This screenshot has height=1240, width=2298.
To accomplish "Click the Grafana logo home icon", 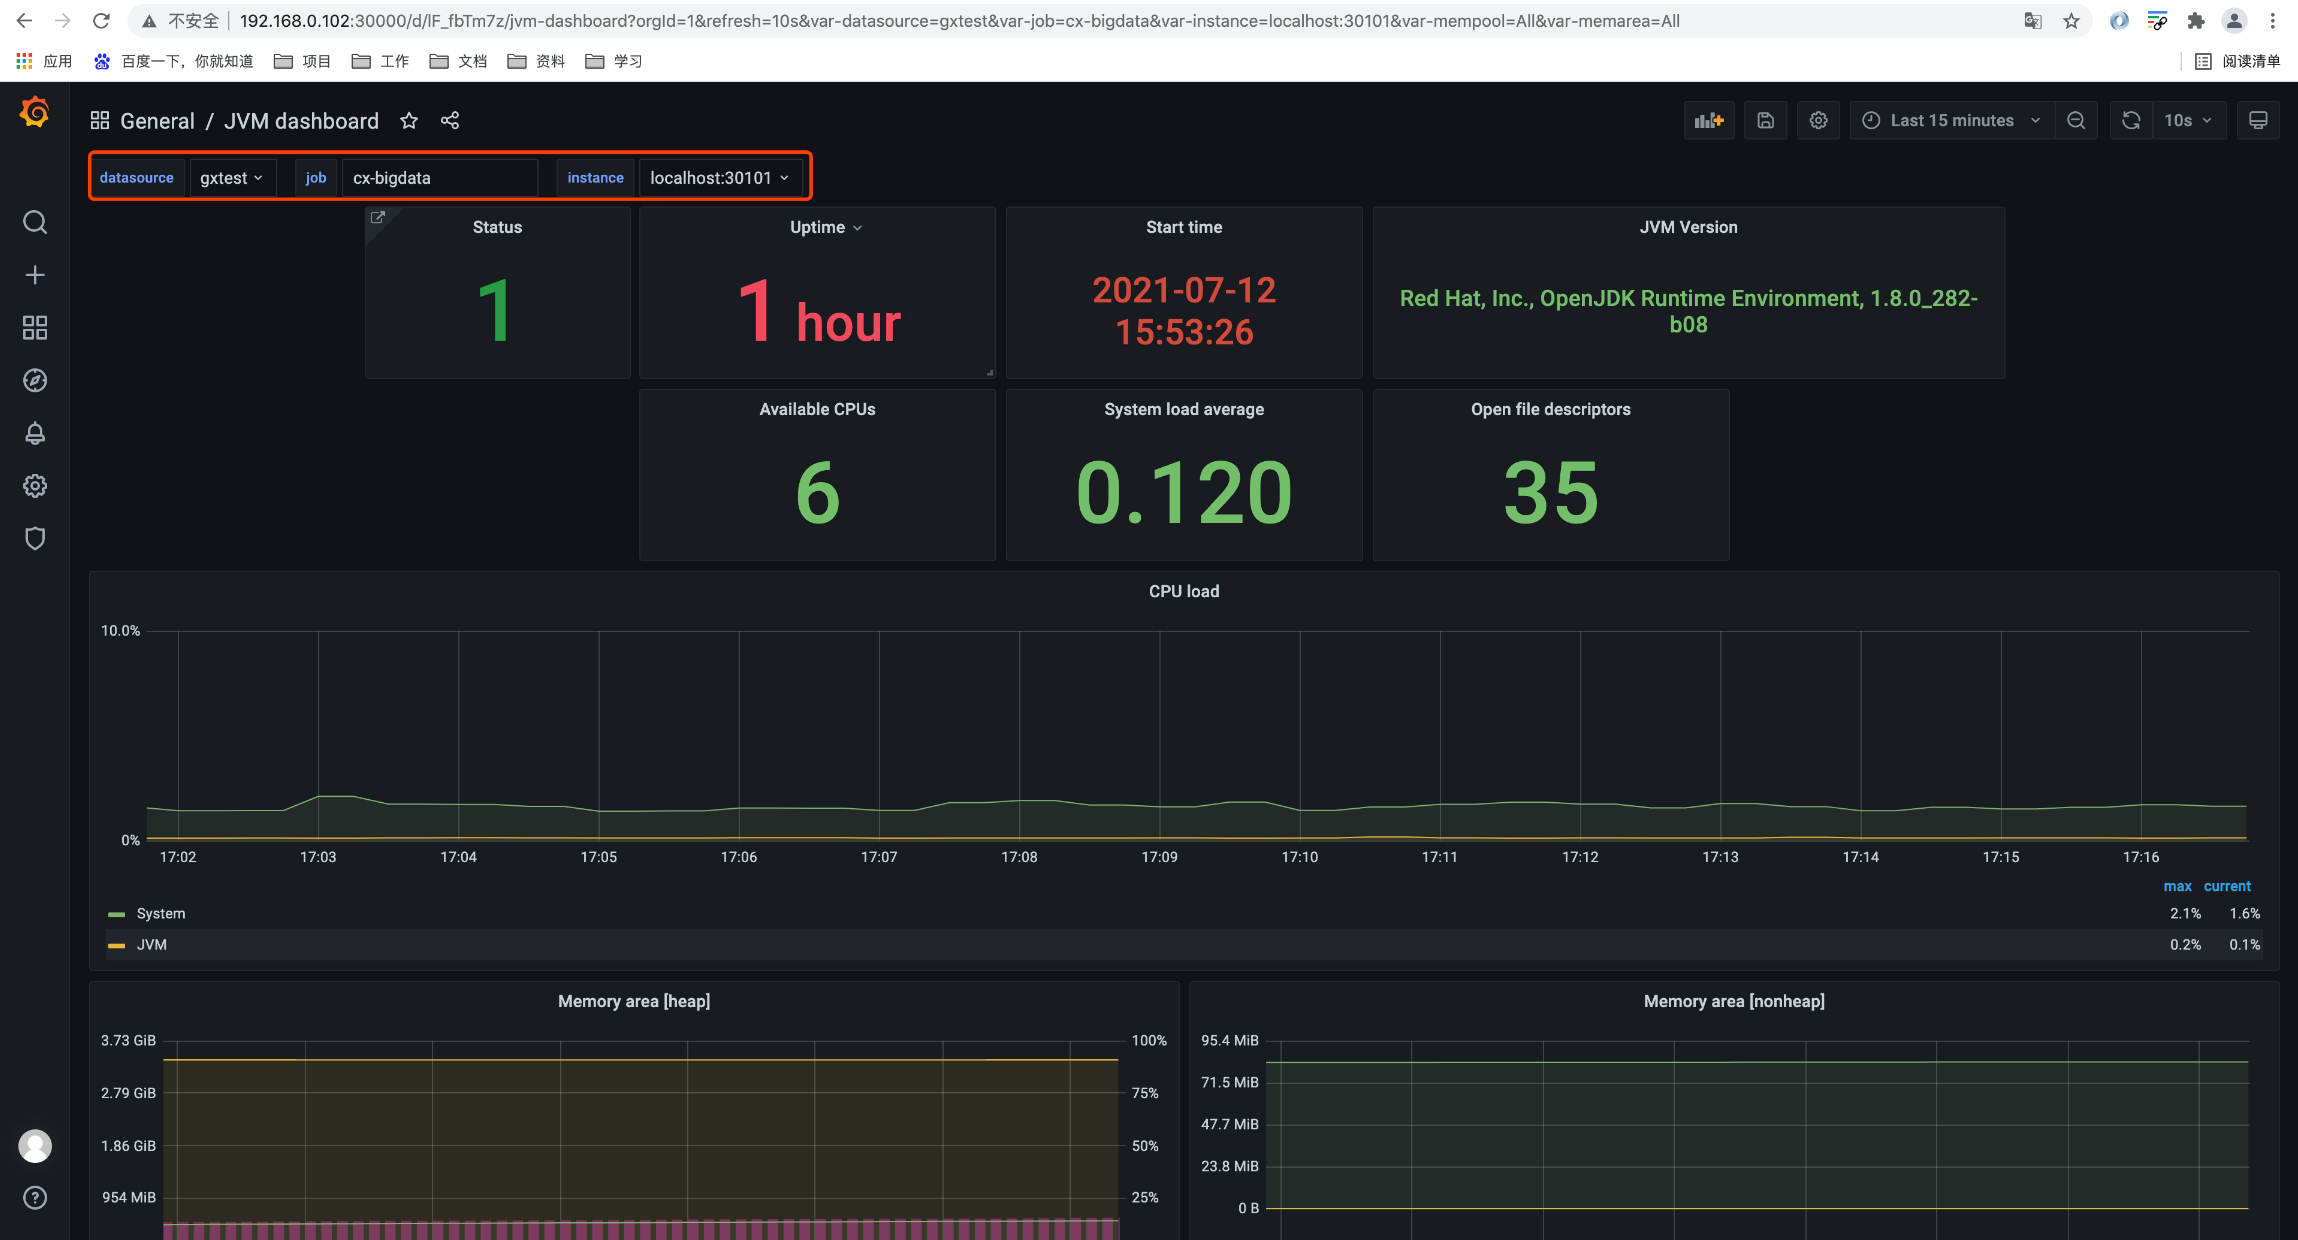I will coord(35,112).
